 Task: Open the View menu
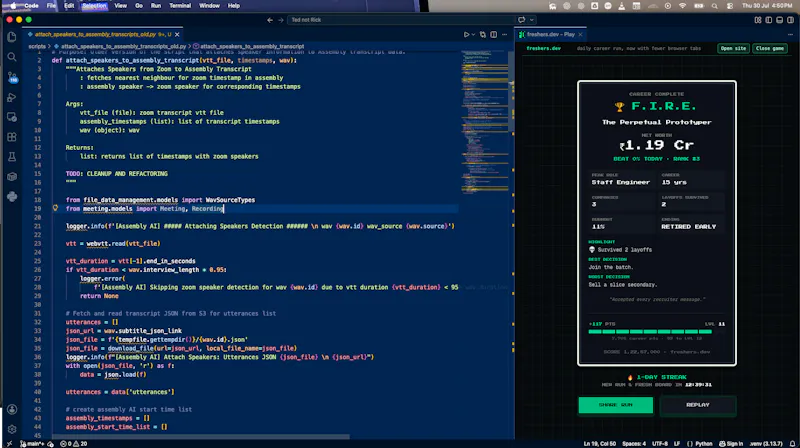tap(120, 6)
